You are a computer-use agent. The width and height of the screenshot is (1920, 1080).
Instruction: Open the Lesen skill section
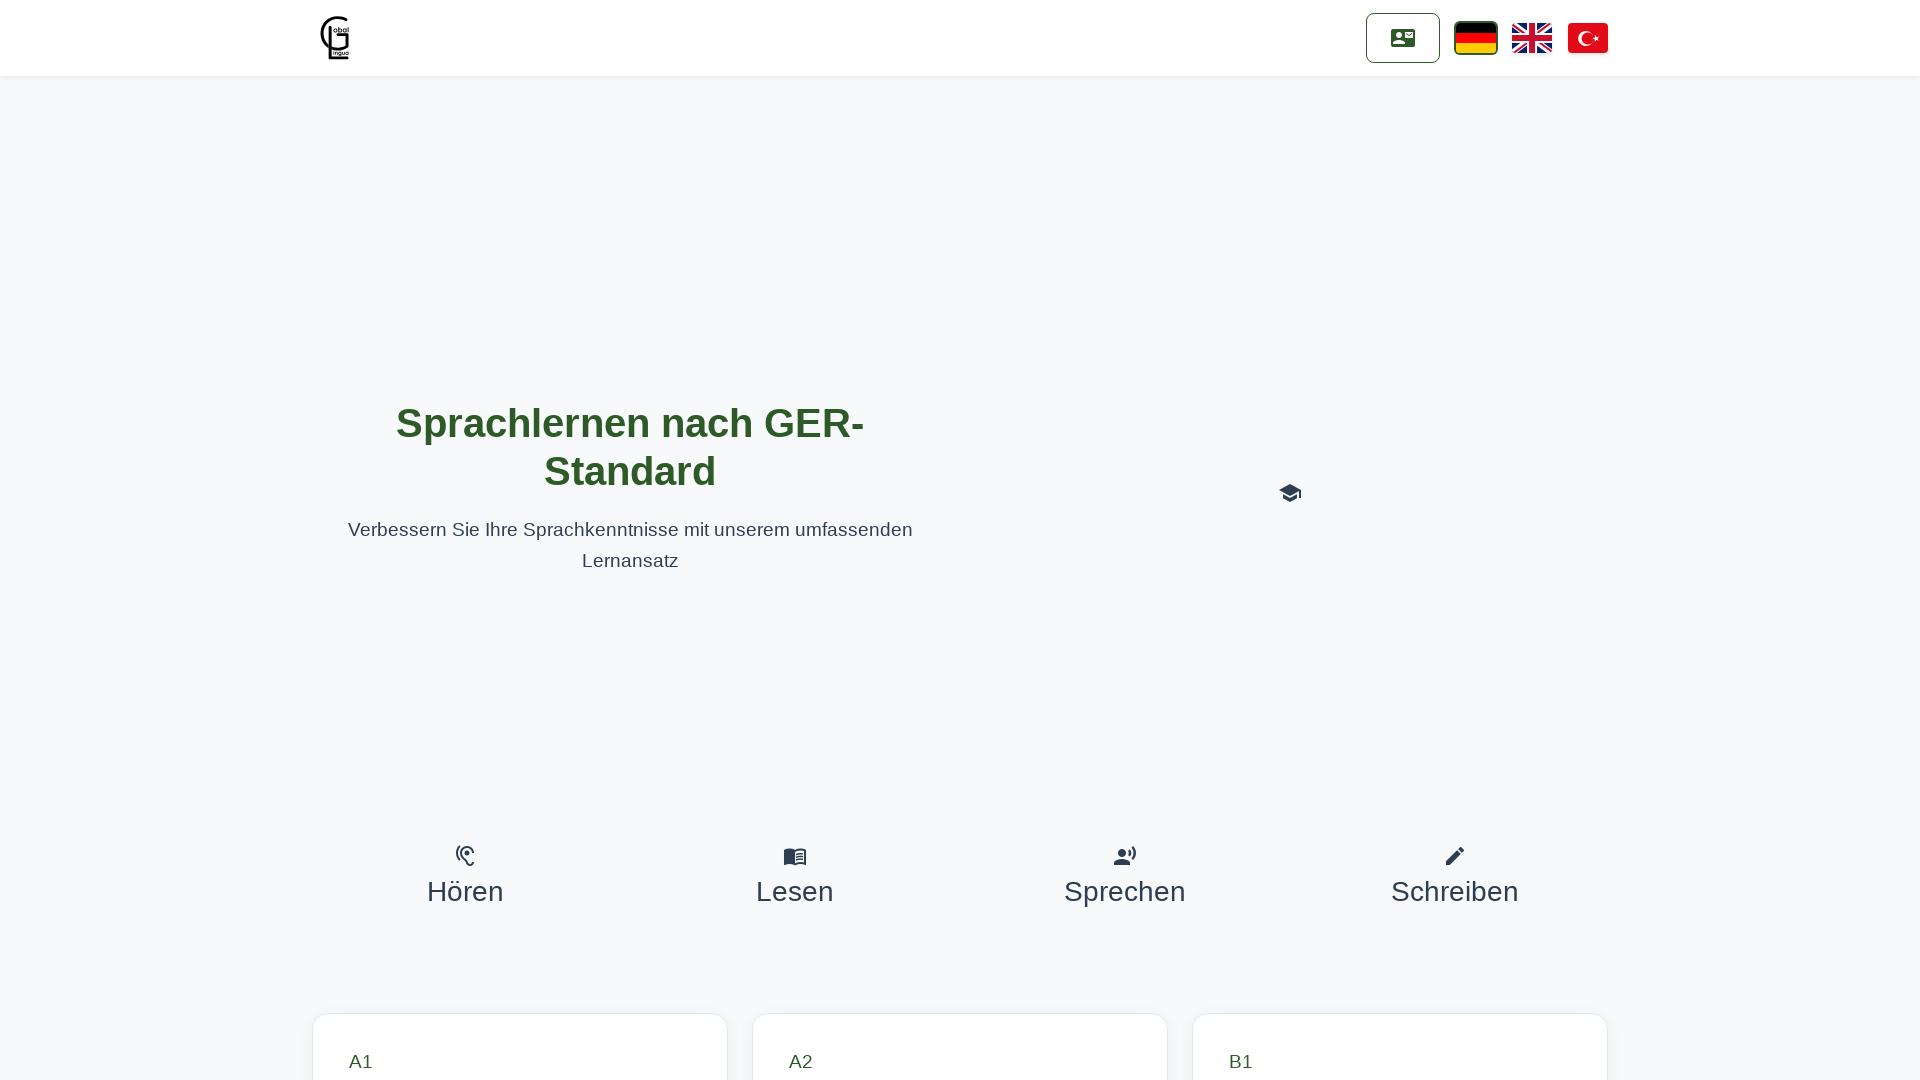tap(794, 891)
